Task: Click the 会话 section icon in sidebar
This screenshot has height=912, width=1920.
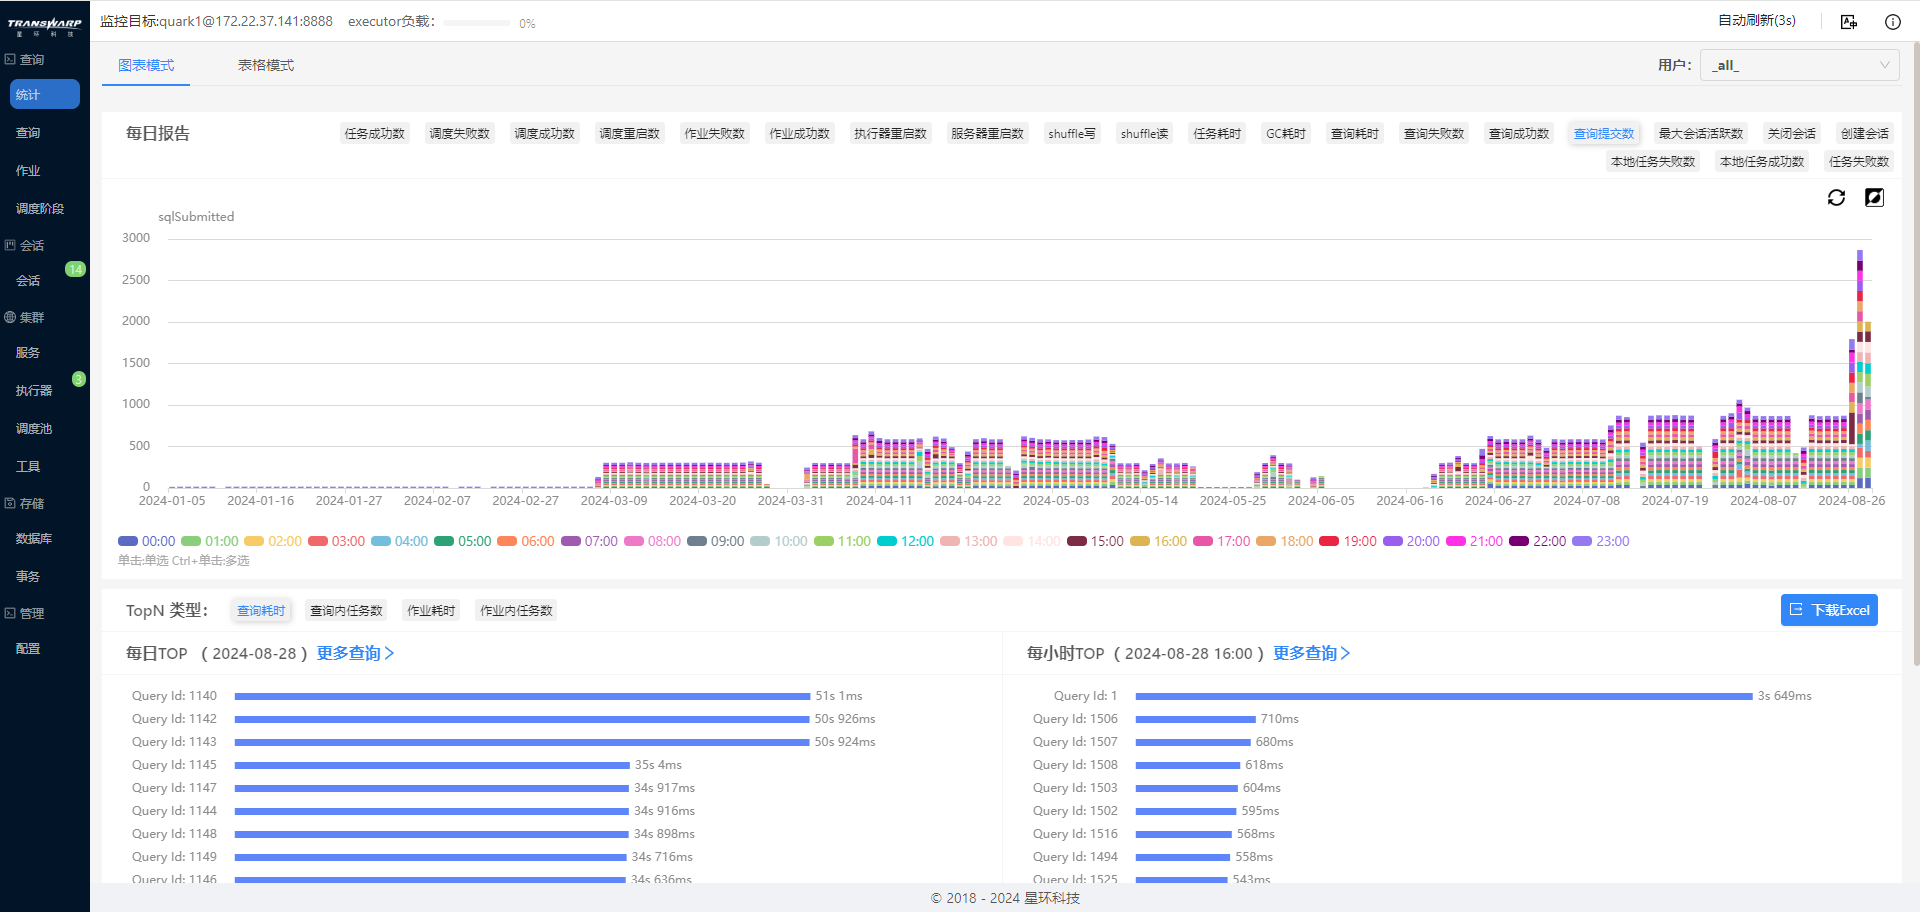Action: pyautogui.click(x=10, y=245)
